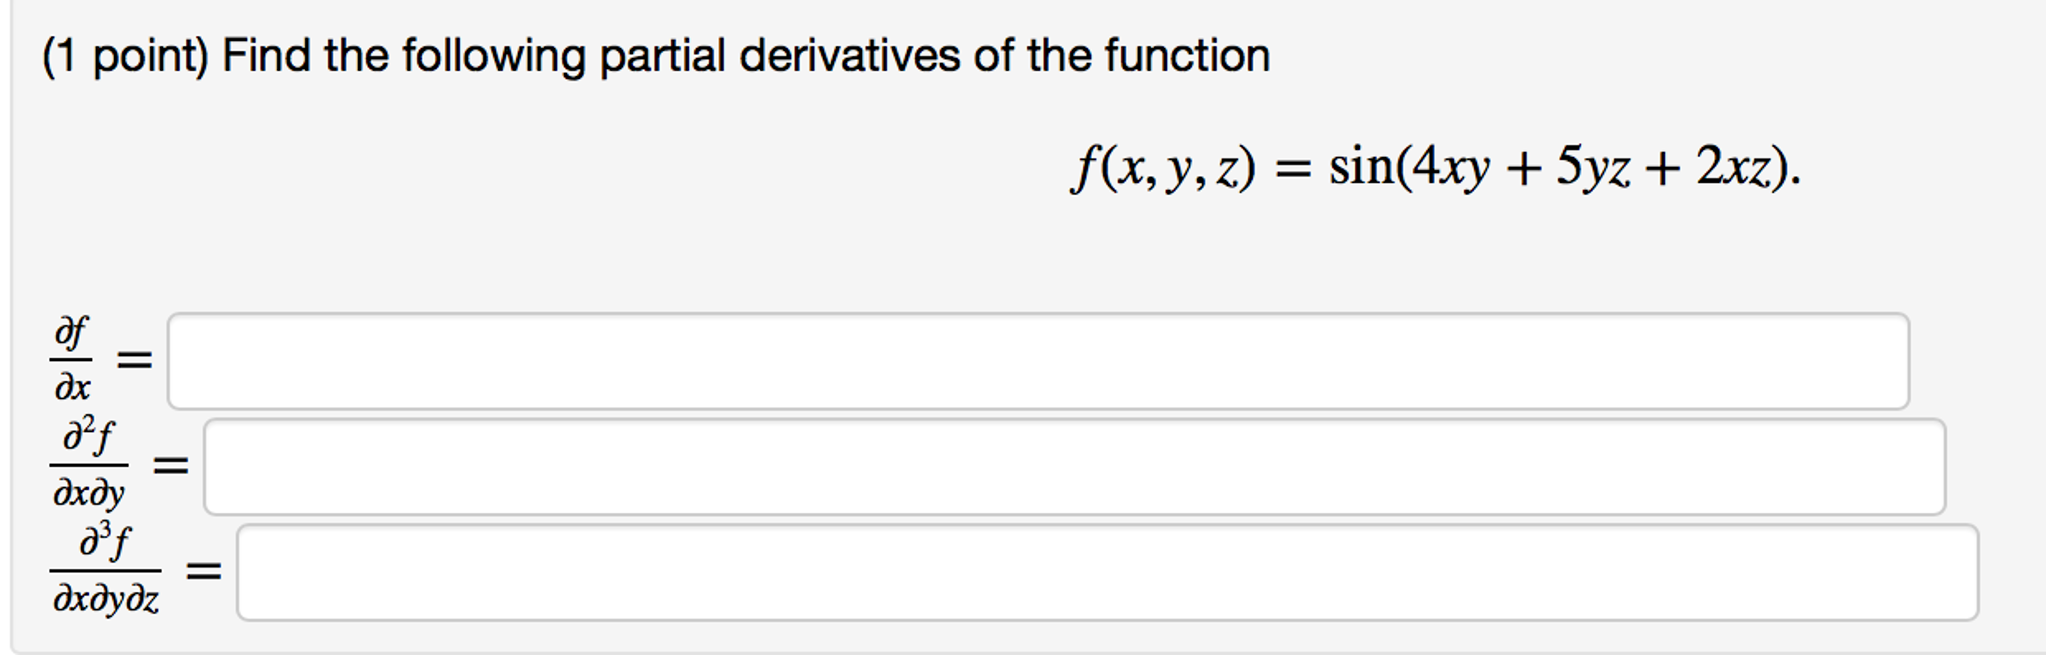Click the ∂f/∂x fraction label
Viewport: 2046px width, 655px height.
[68, 360]
